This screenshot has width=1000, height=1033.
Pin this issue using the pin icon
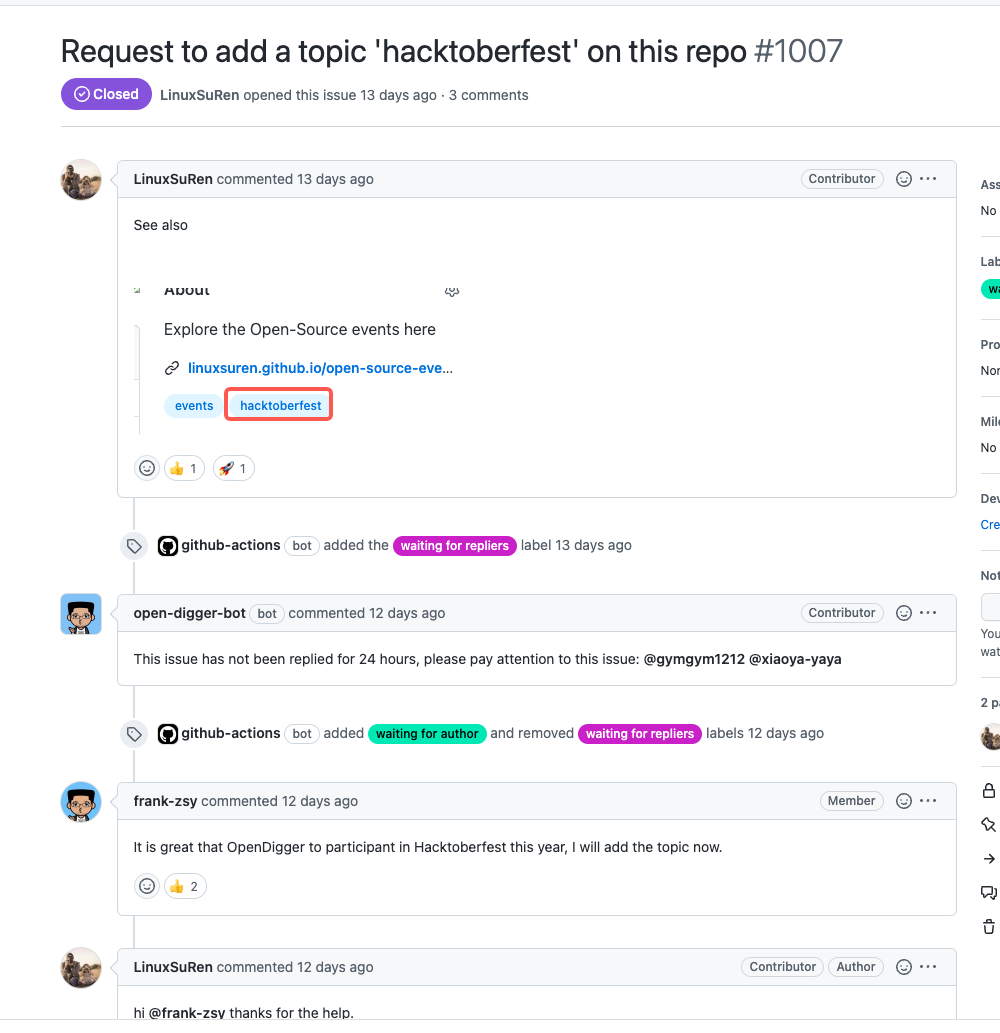click(988, 824)
